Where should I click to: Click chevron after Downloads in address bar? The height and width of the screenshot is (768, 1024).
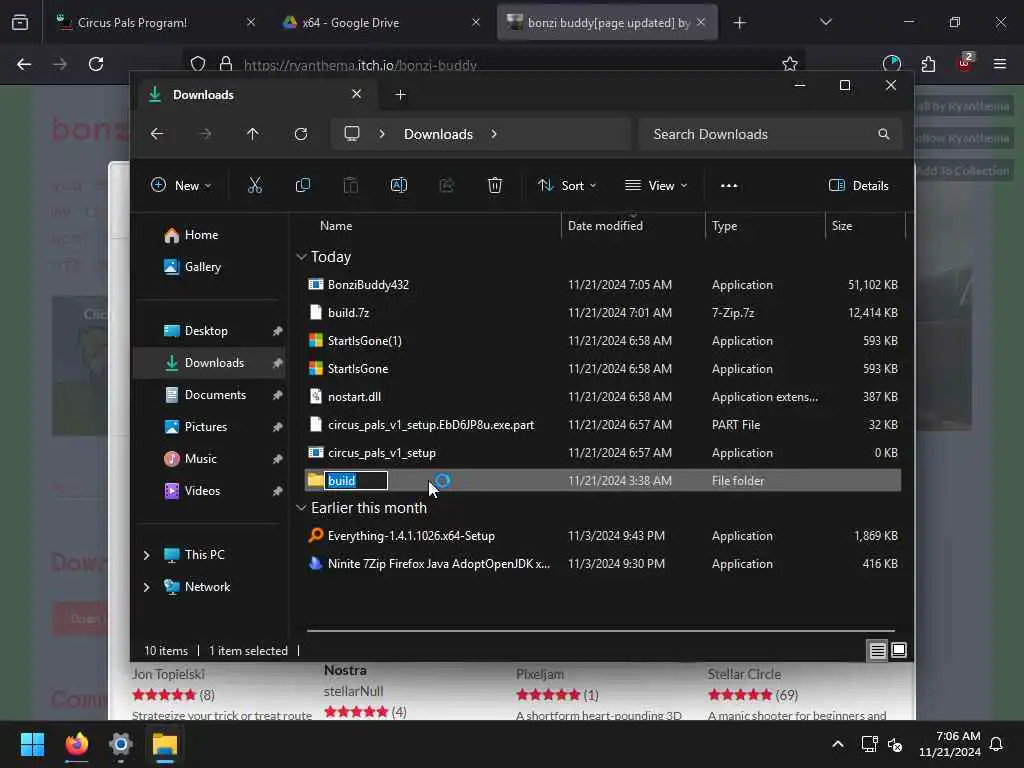coord(494,134)
